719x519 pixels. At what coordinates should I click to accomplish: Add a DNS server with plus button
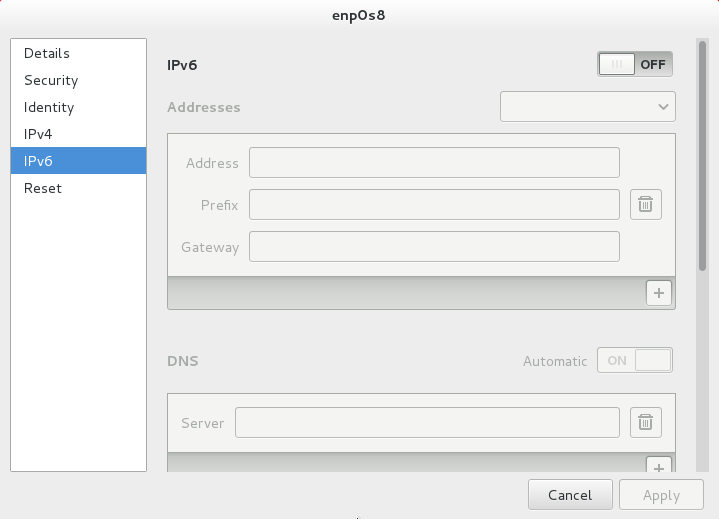(658, 465)
